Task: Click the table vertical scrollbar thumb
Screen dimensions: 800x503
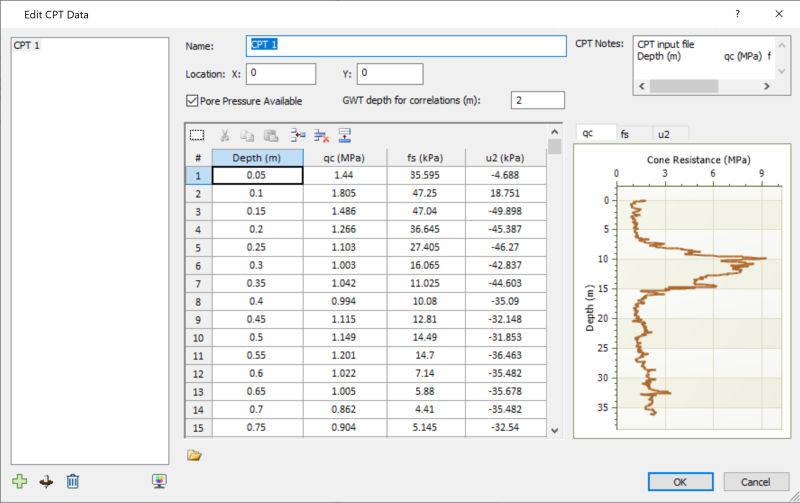Action: point(555,146)
